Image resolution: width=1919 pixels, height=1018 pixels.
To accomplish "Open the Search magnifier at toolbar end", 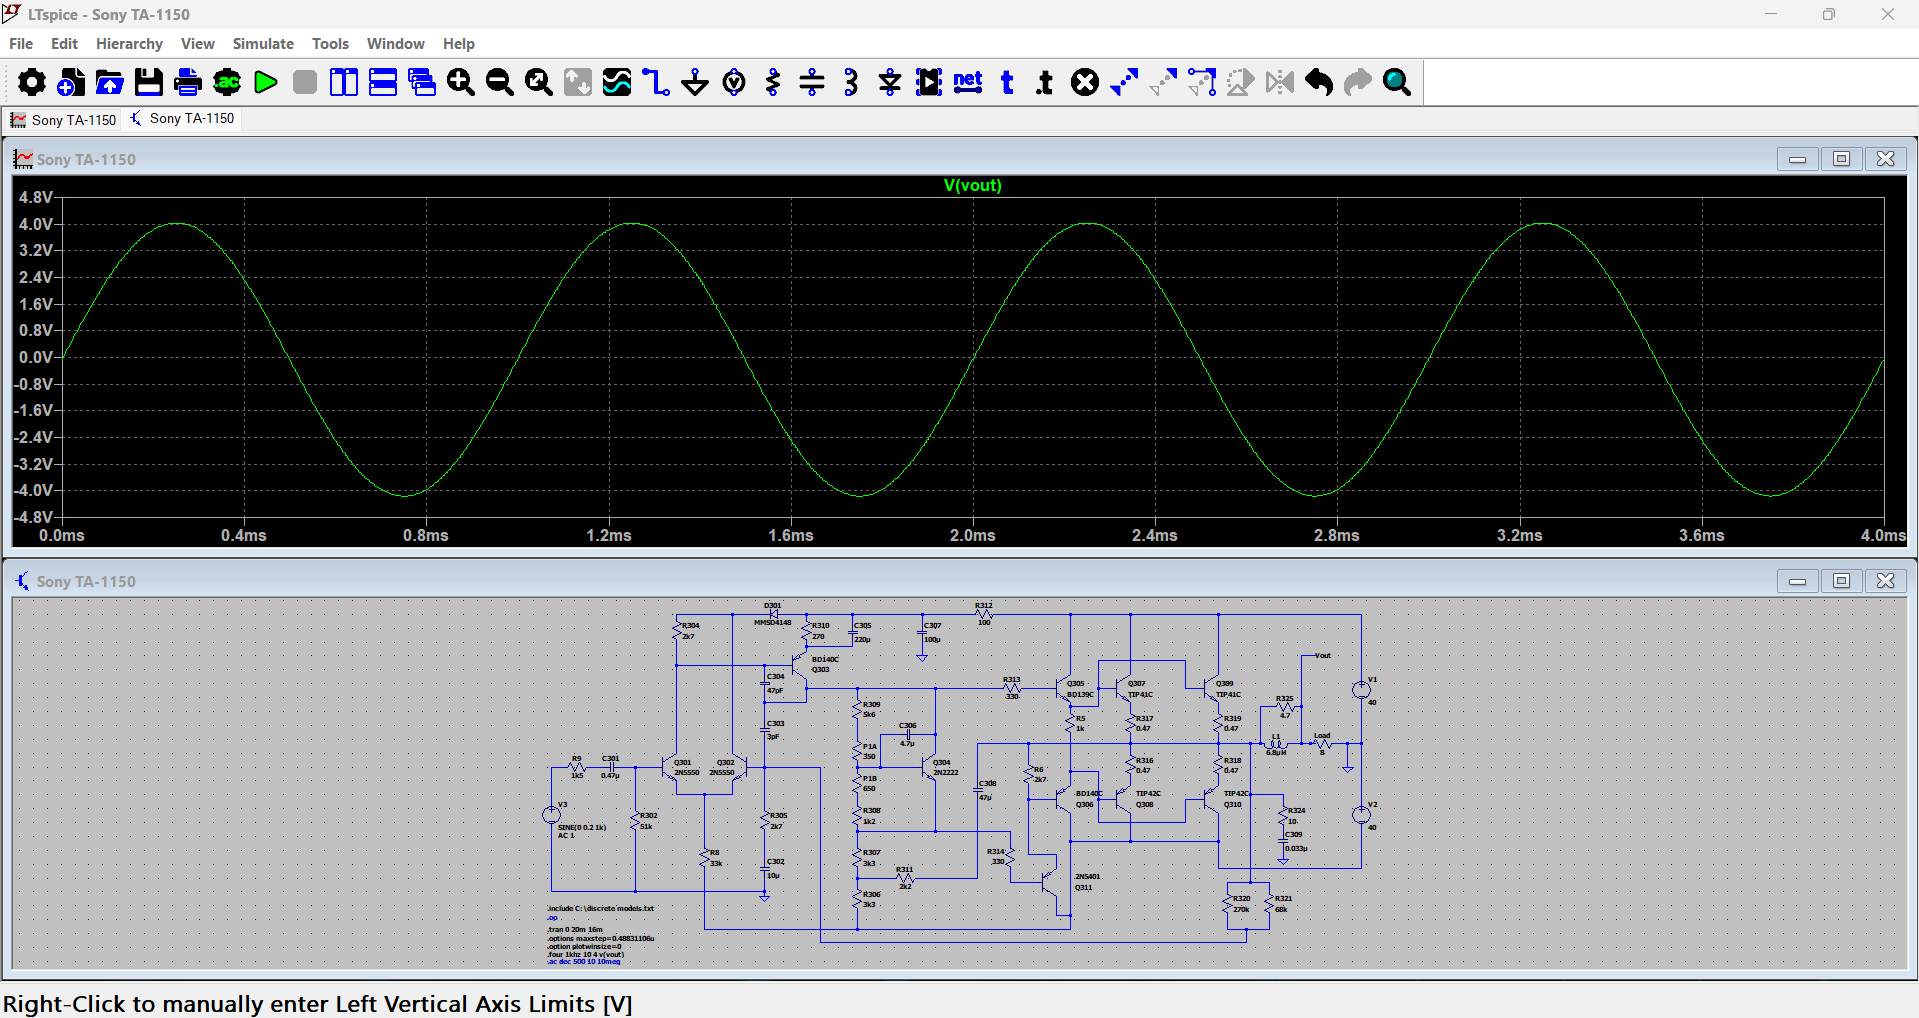I will pyautogui.click(x=1397, y=82).
